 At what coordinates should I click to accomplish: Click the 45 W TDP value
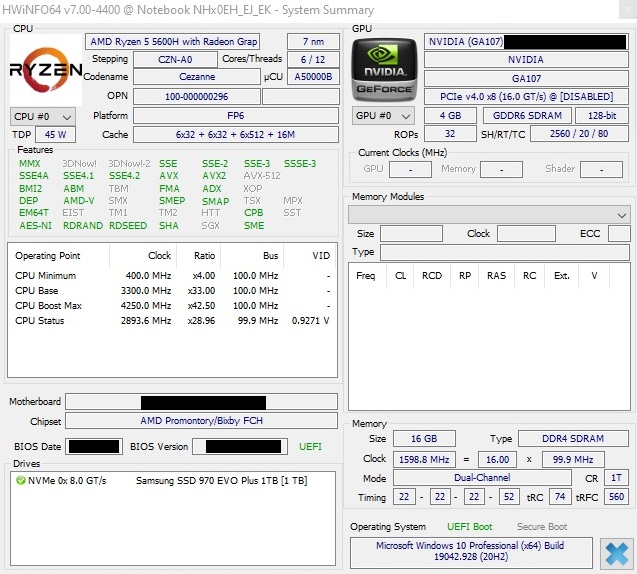[x=55, y=134]
